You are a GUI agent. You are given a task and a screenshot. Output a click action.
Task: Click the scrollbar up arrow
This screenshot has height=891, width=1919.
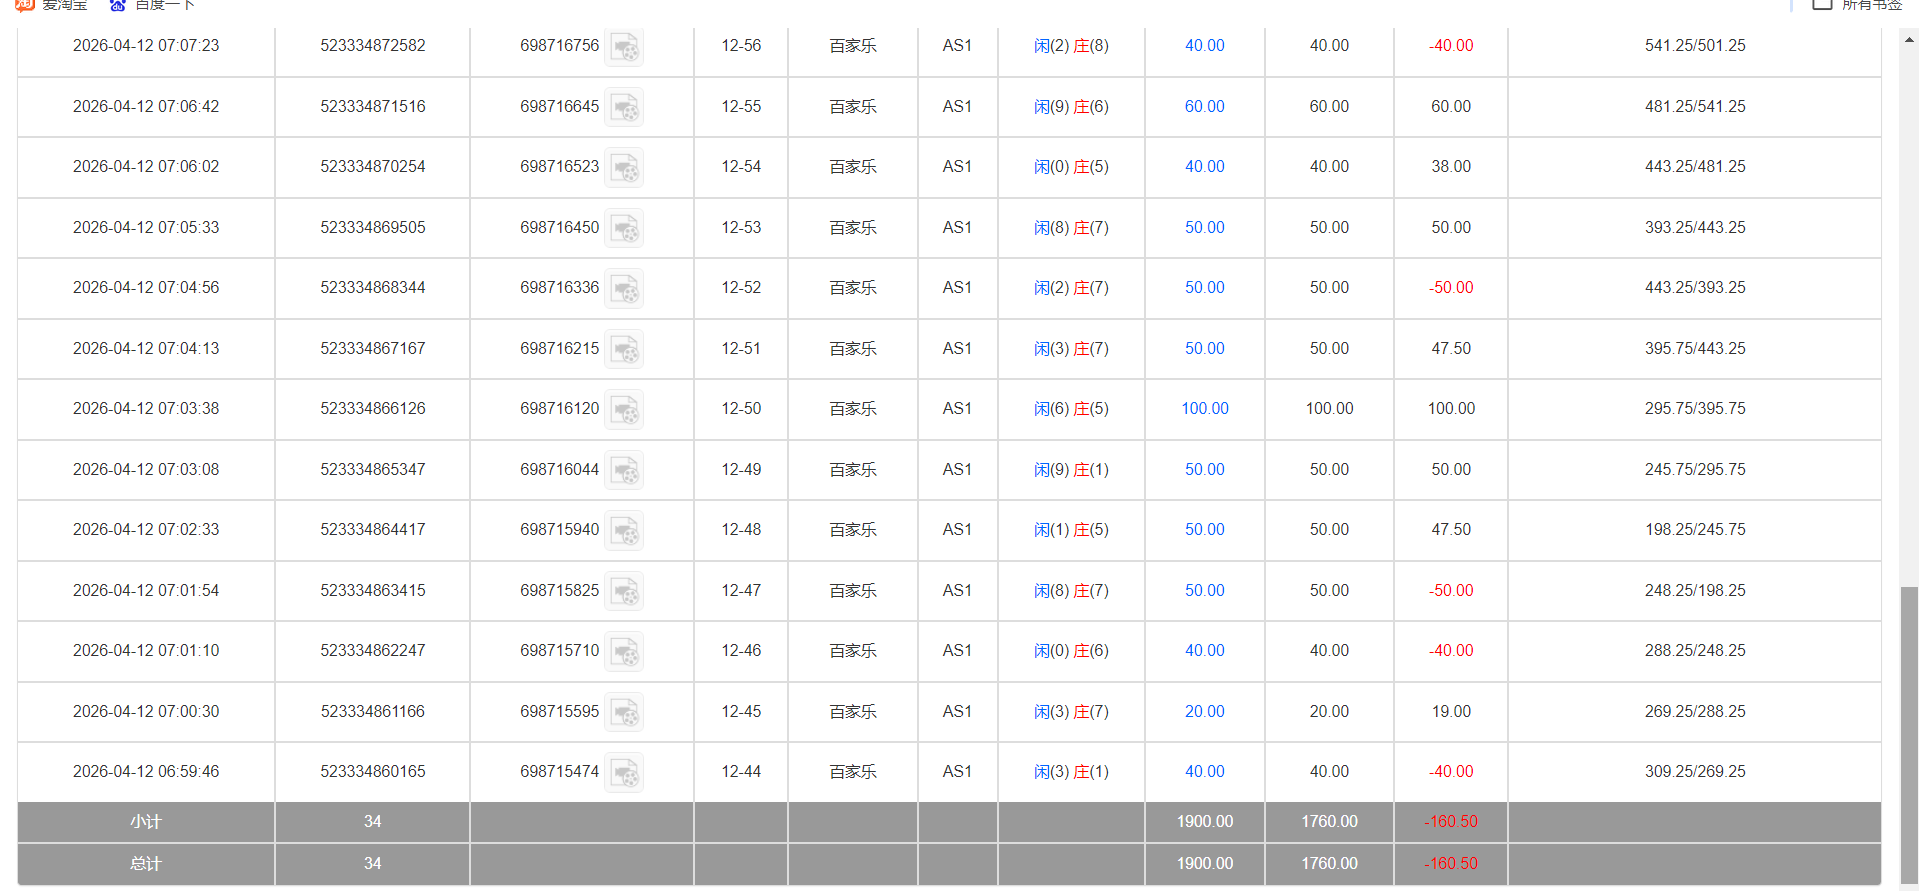point(1909,41)
